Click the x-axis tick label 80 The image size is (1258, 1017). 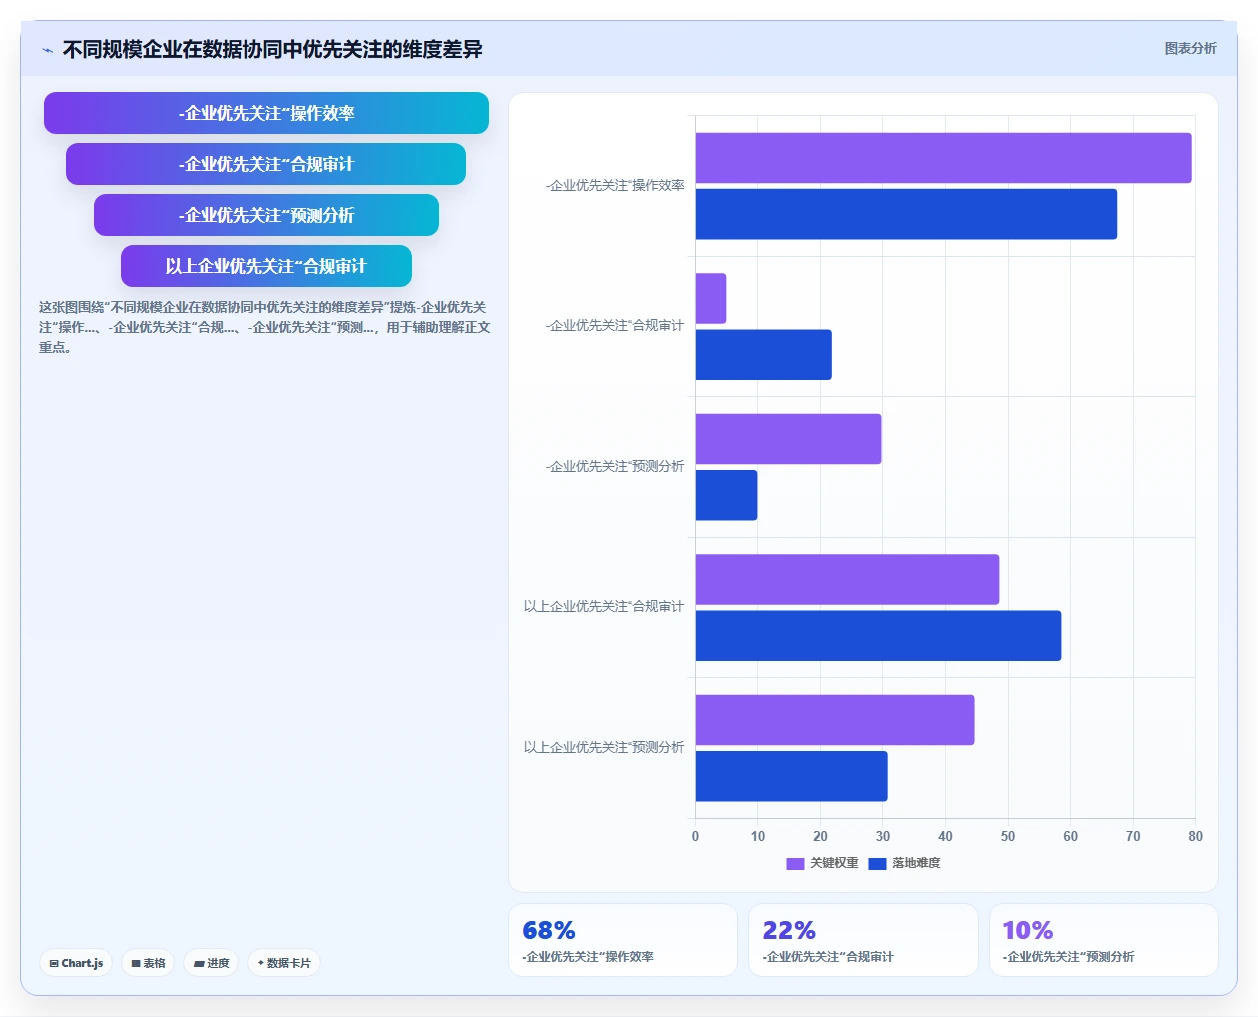tap(1195, 836)
